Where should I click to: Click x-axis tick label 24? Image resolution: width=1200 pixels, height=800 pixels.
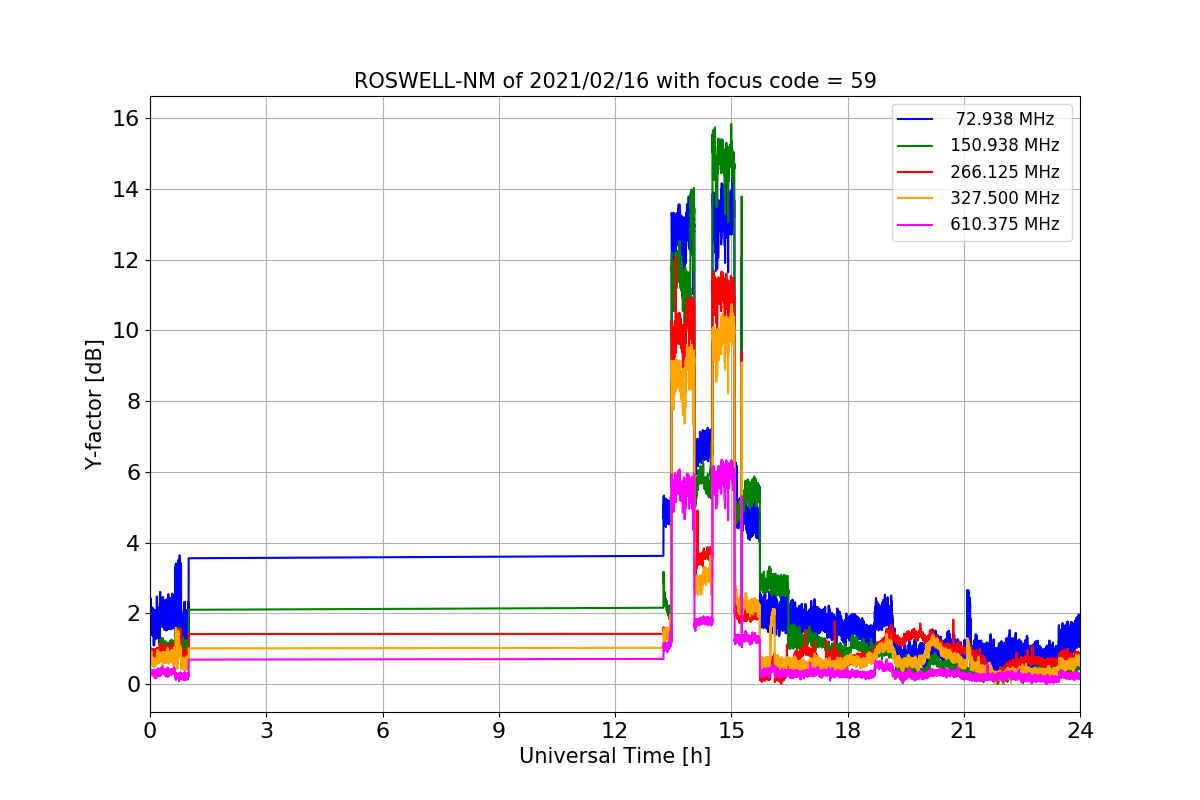[x=1080, y=730]
